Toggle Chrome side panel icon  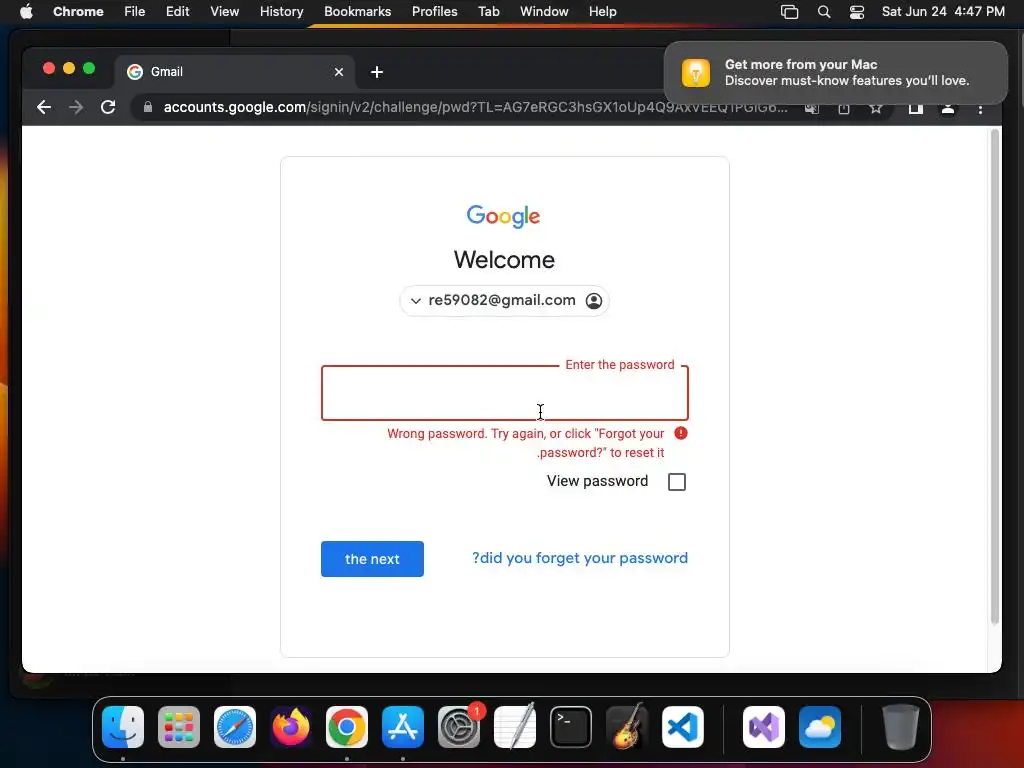click(916, 109)
